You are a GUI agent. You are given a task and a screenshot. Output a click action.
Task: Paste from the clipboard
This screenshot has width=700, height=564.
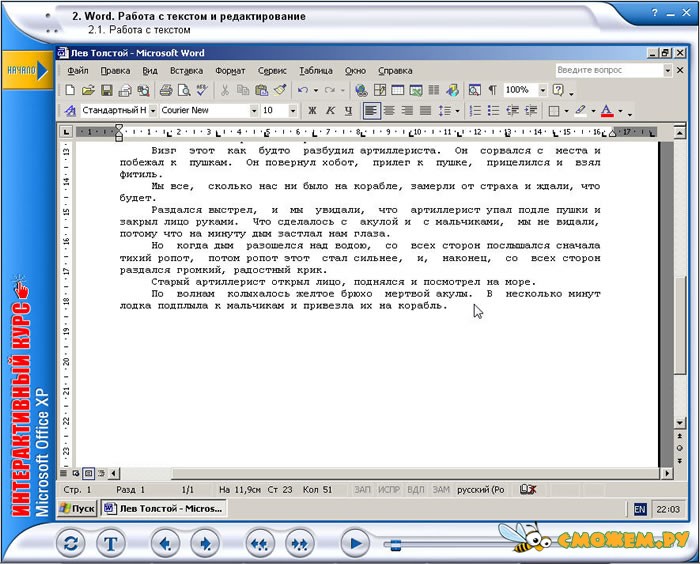click(261, 90)
